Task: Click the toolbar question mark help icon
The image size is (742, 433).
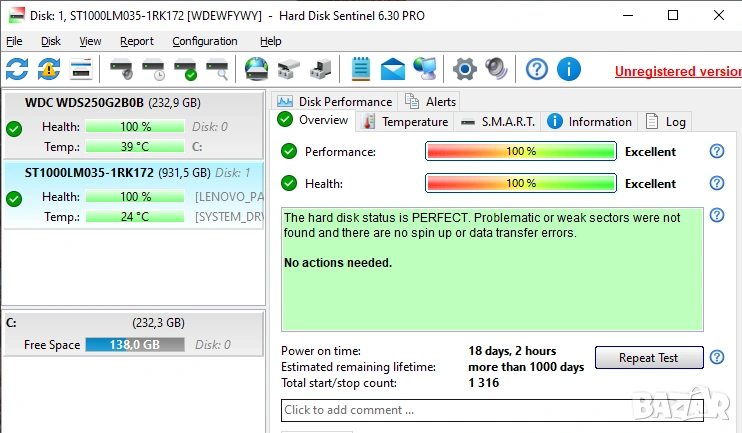Action: click(537, 69)
